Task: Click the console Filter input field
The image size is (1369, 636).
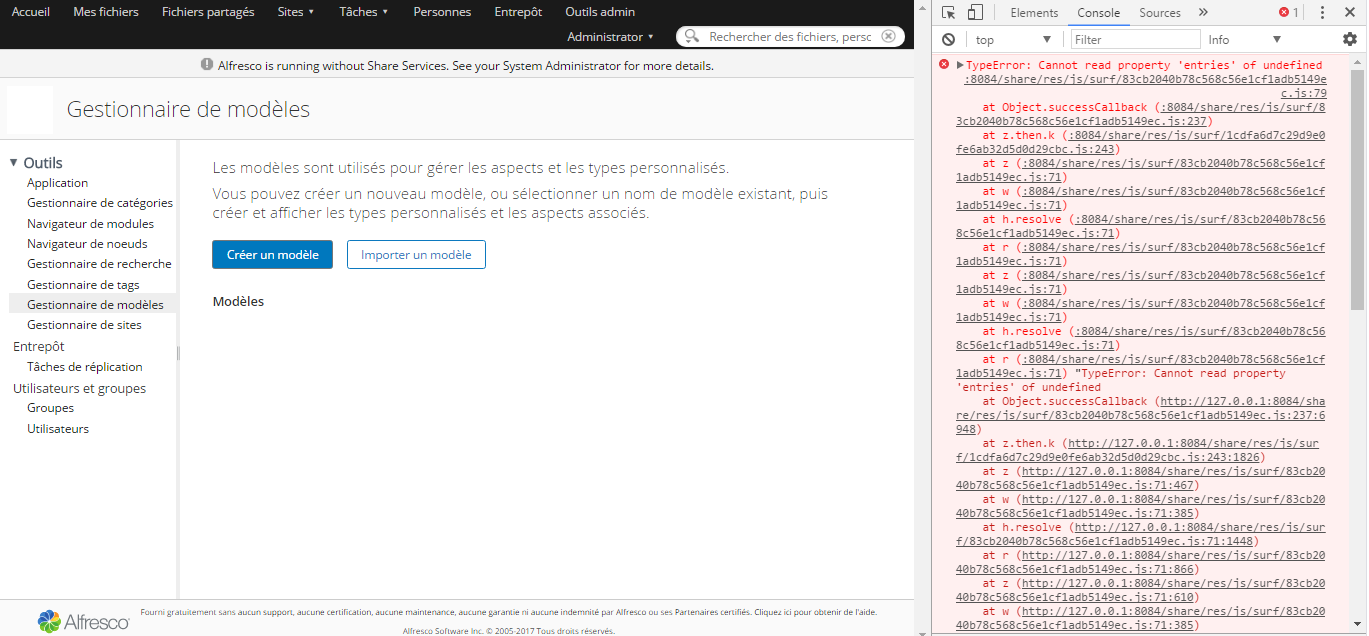Action: coord(1135,39)
